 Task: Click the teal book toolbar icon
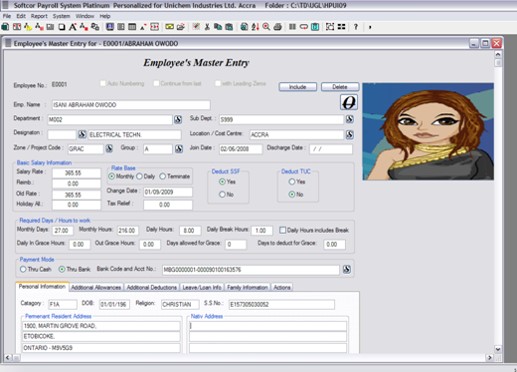point(315,27)
